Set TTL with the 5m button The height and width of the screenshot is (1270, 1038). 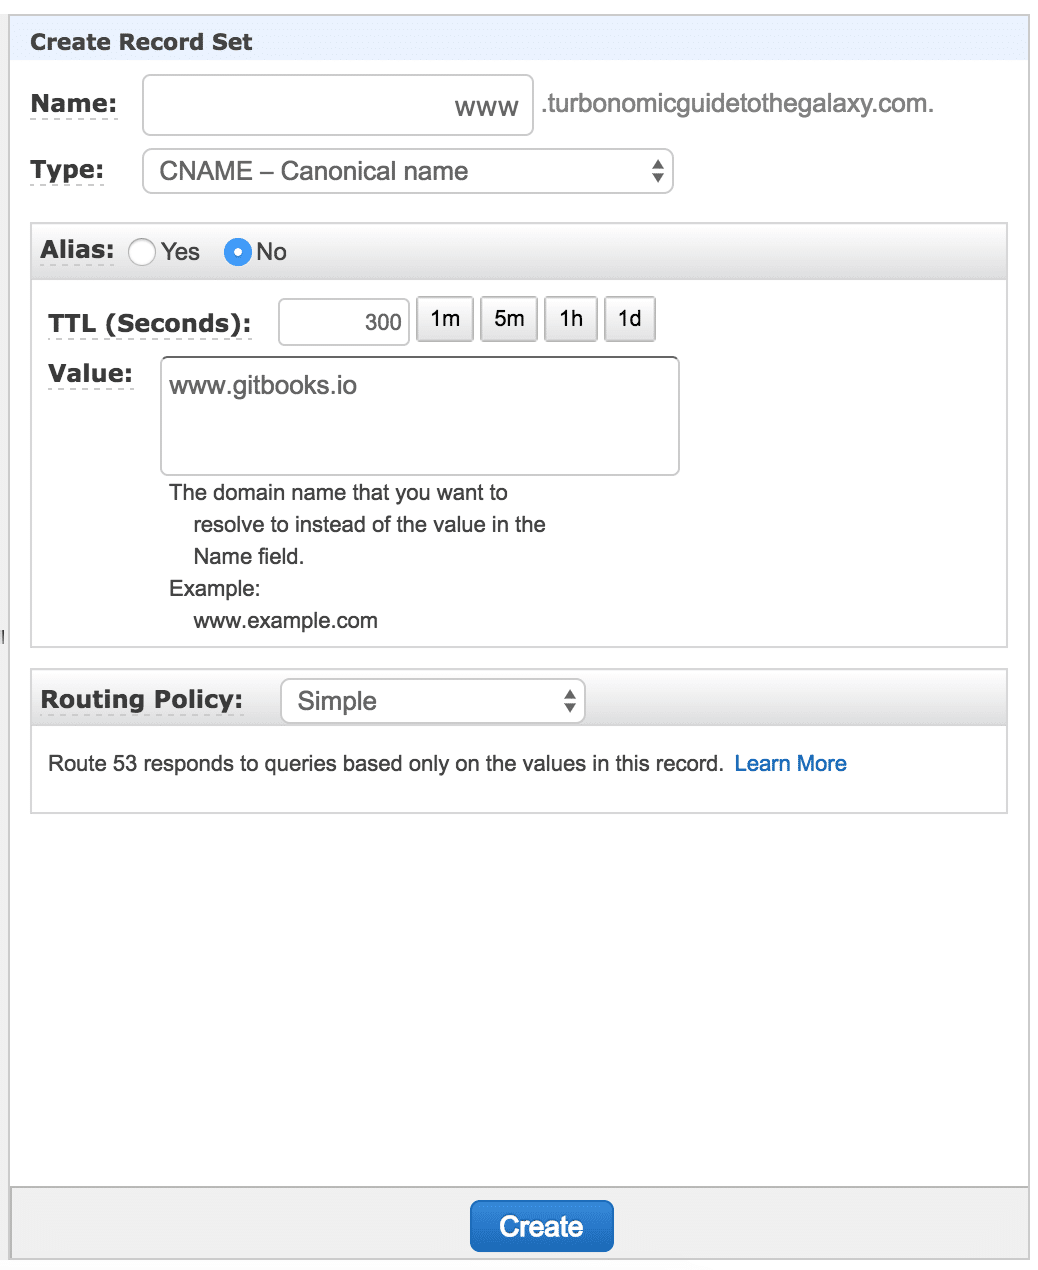point(509,319)
